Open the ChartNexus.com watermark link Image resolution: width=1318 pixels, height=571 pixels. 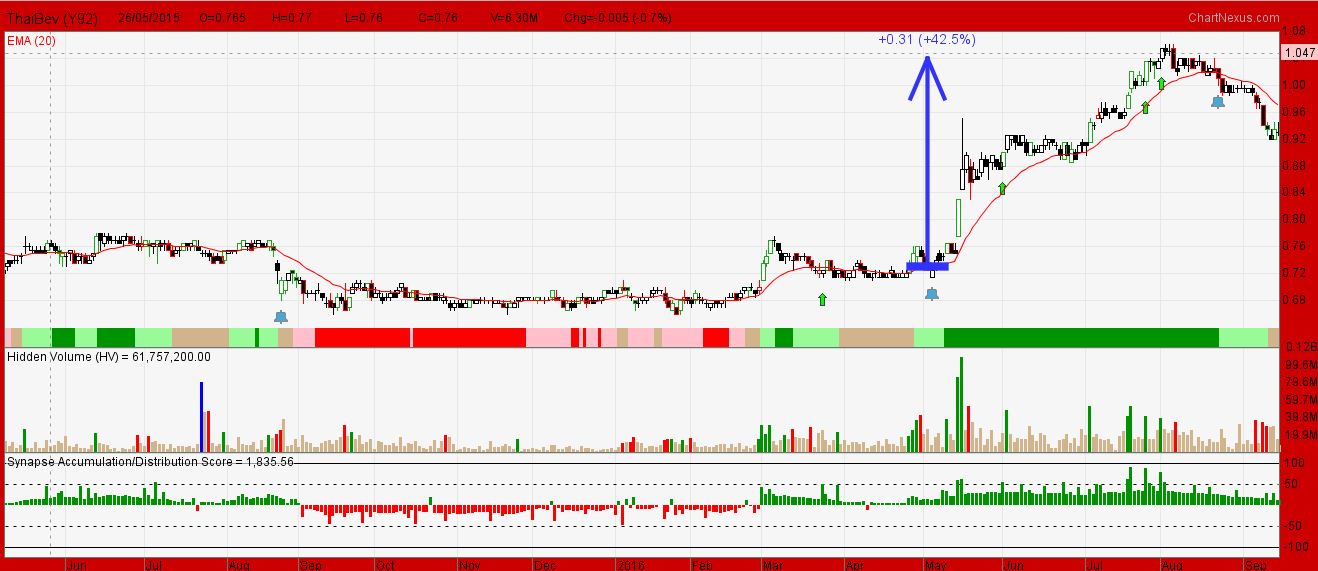(x=1233, y=17)
